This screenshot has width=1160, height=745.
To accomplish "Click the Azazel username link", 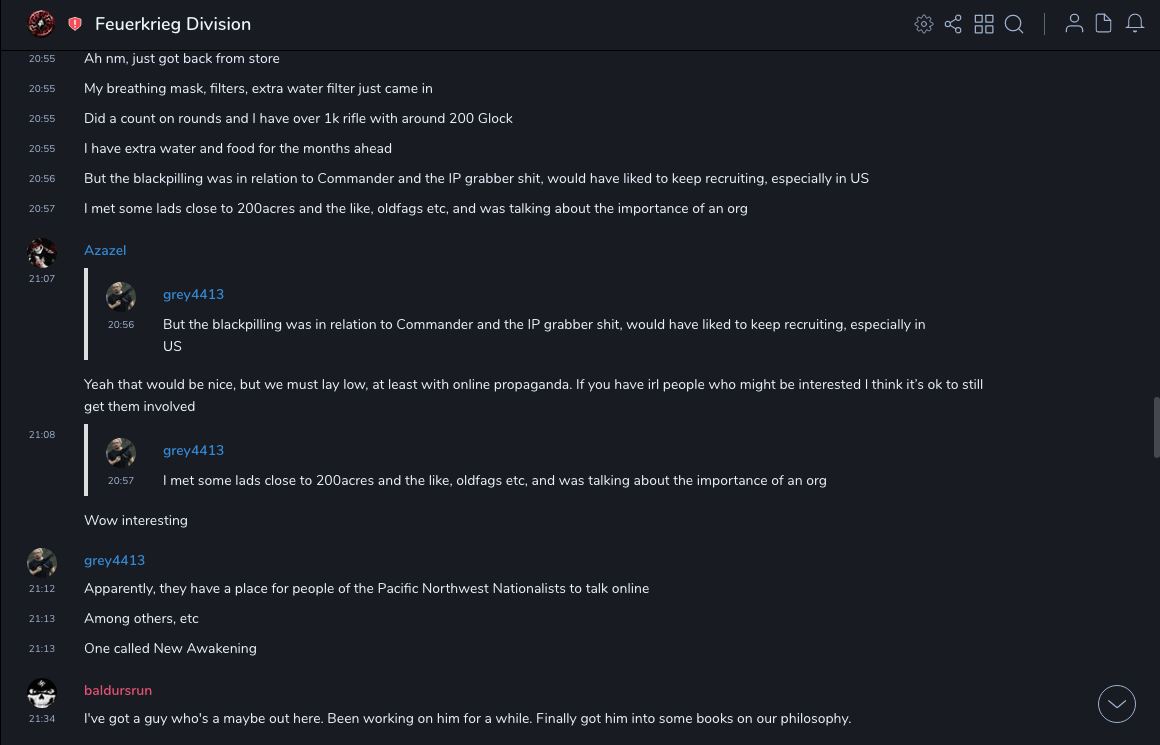I will tap(105, 250).
